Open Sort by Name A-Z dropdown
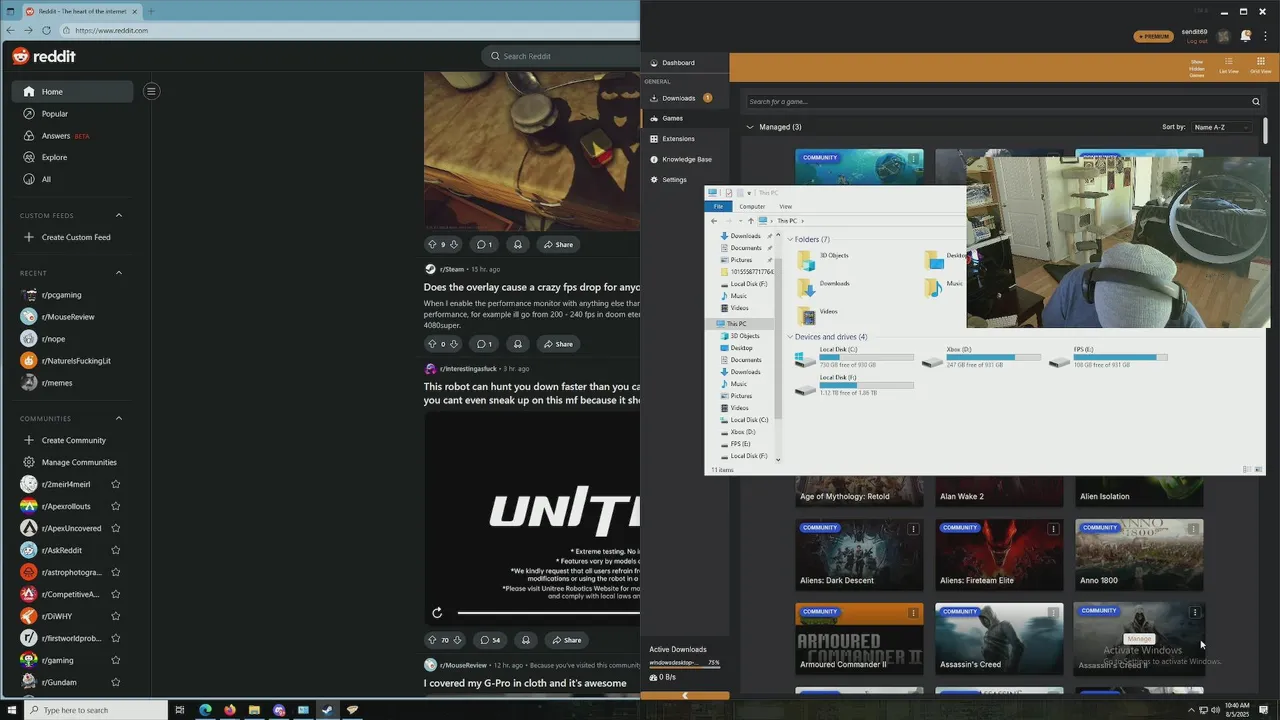 [x=1221, y=127]
